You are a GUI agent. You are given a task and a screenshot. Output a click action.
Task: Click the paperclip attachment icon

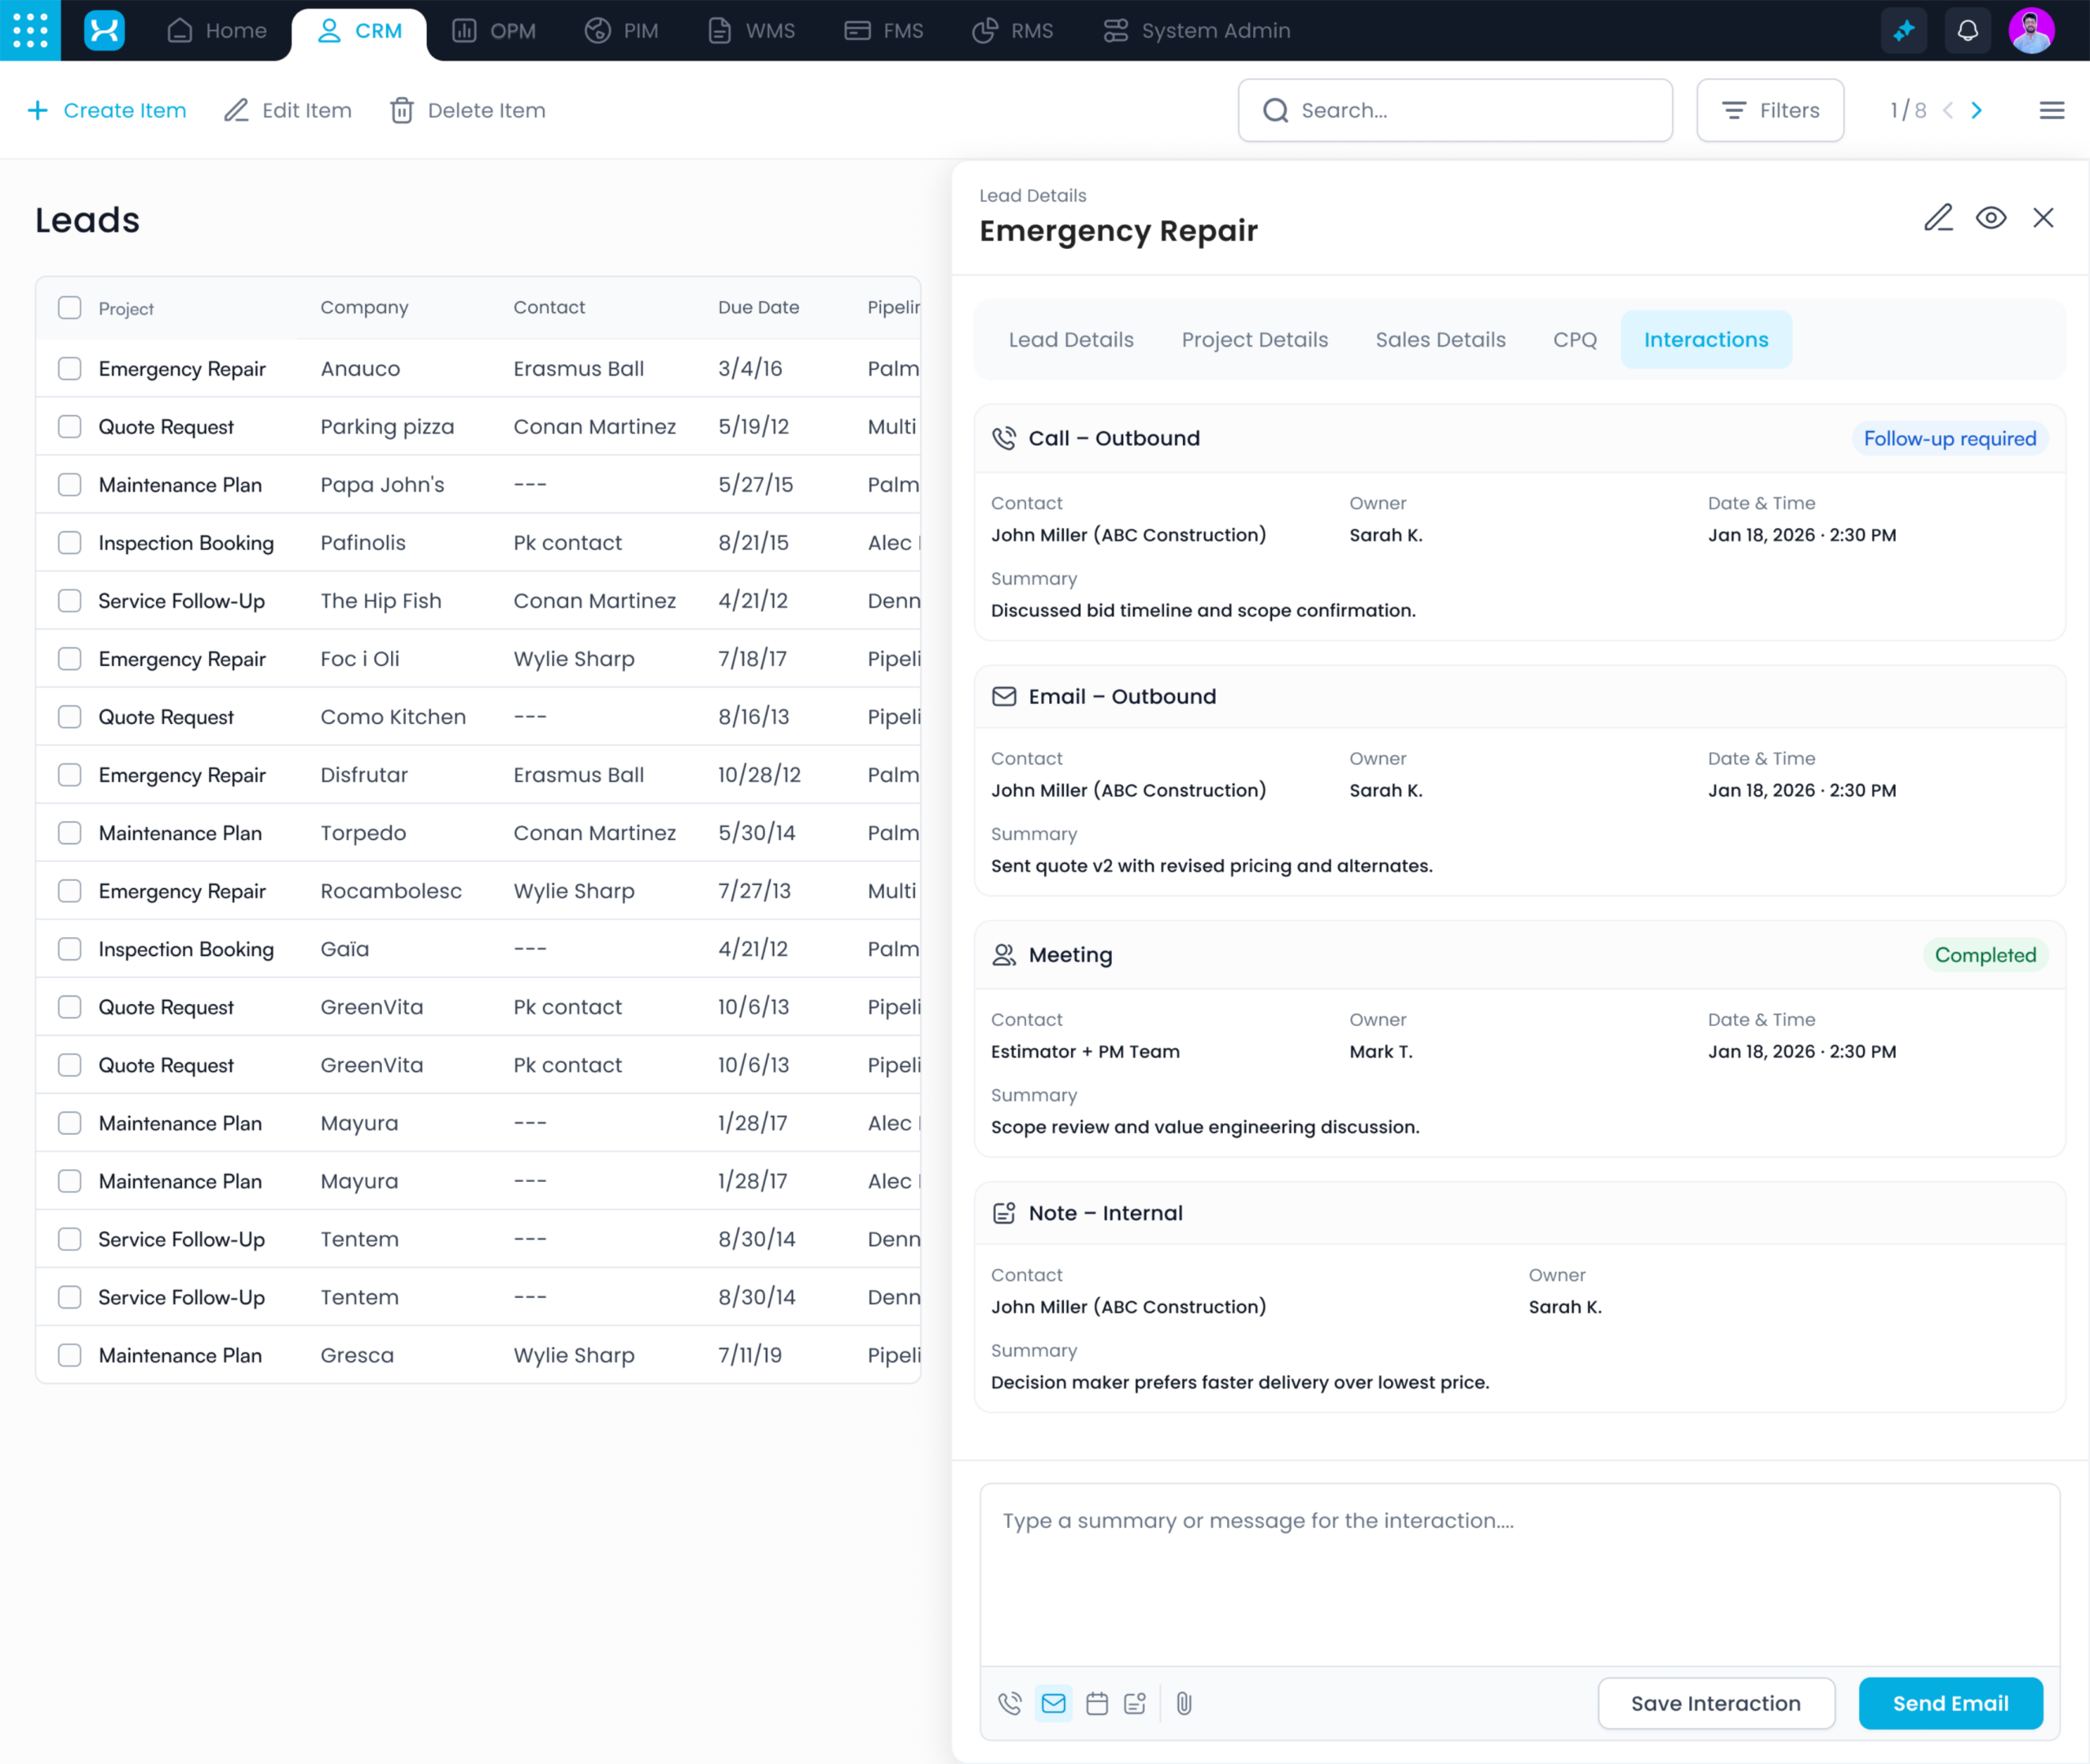[1184, 1703]
